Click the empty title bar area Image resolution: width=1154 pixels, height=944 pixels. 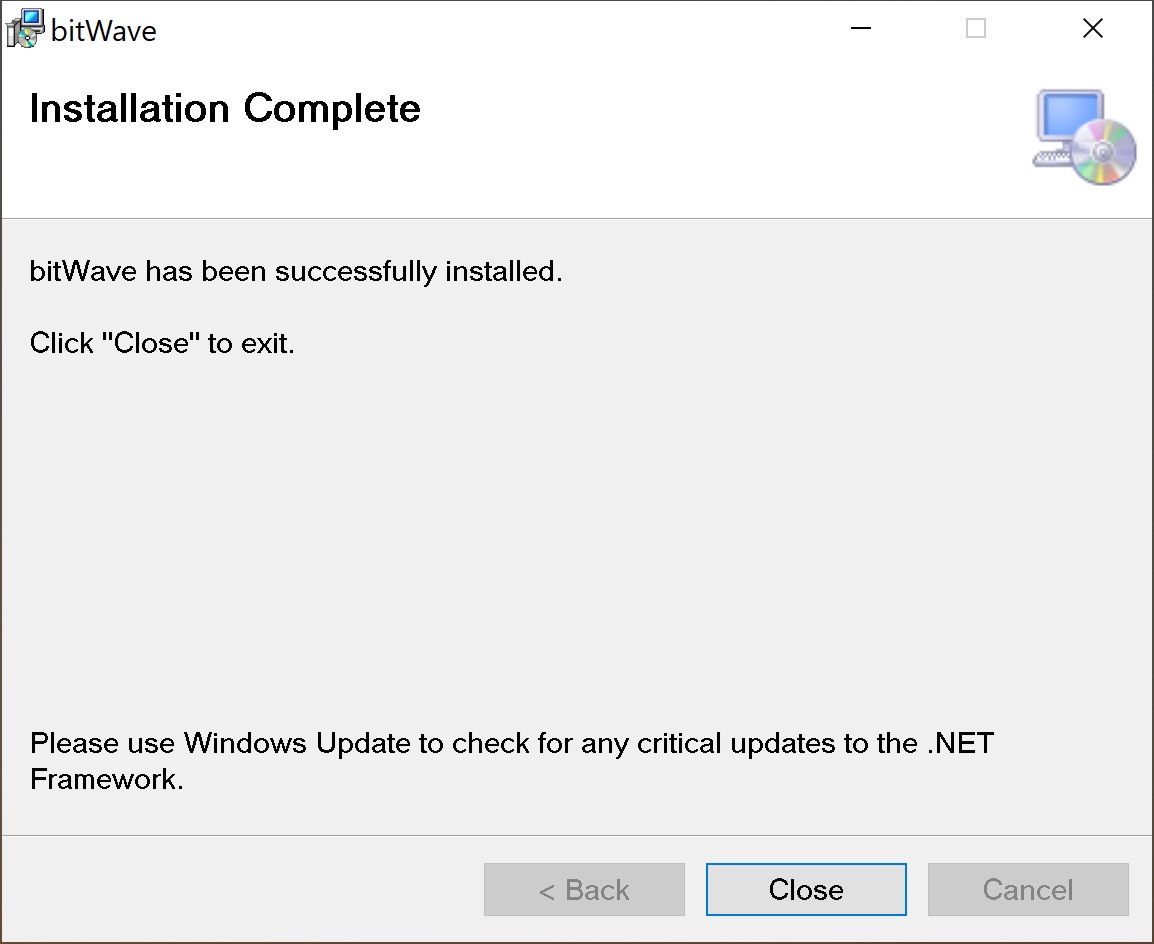[500, 29]
